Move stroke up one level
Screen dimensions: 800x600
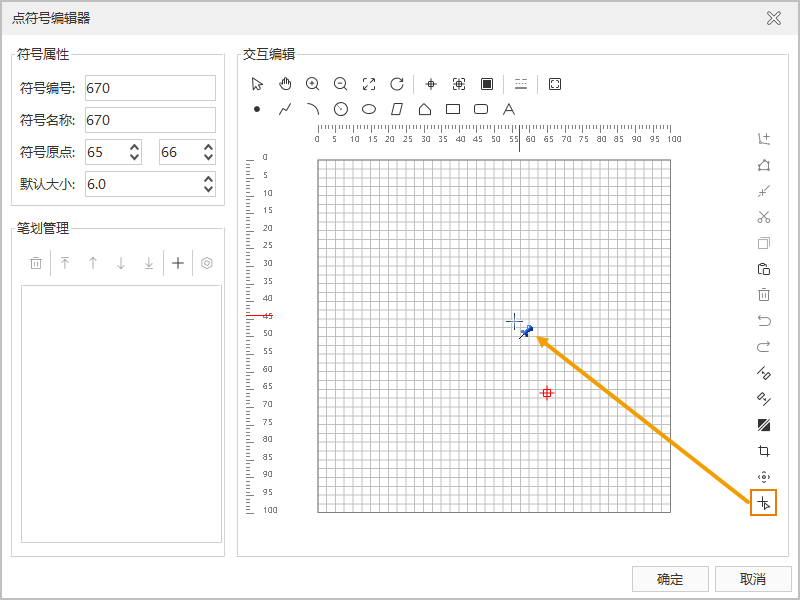point(93,263)
